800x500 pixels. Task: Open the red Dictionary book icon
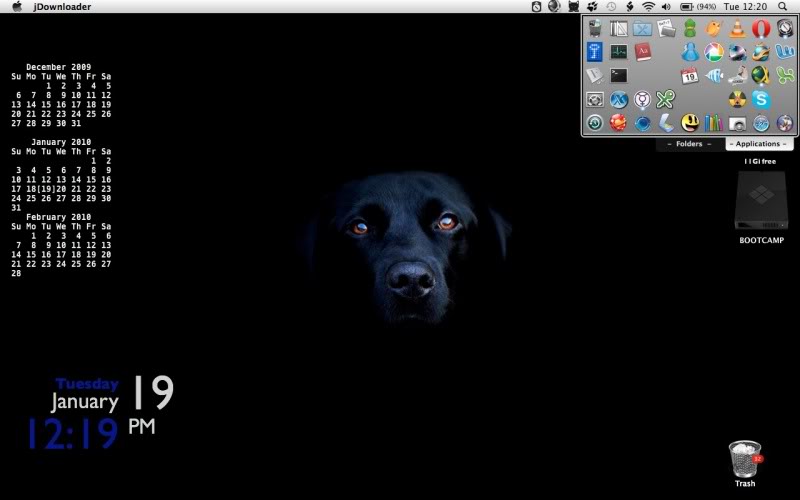(x=643, y=52)
